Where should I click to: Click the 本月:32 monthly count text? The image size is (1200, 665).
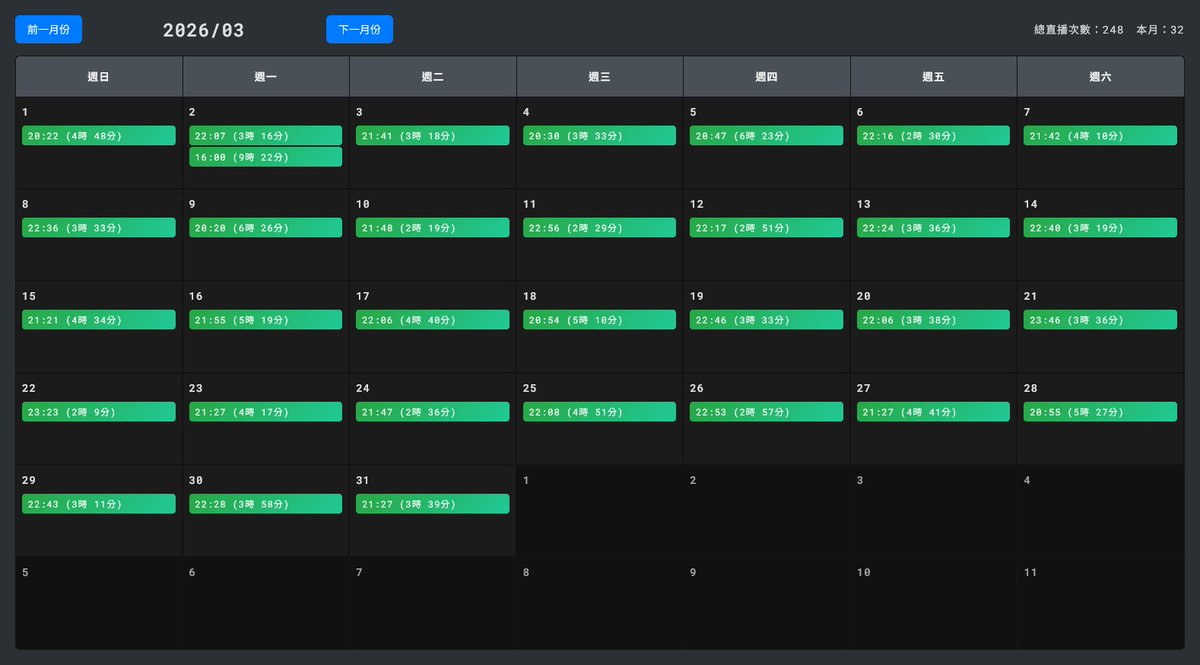coord(1160,31)
